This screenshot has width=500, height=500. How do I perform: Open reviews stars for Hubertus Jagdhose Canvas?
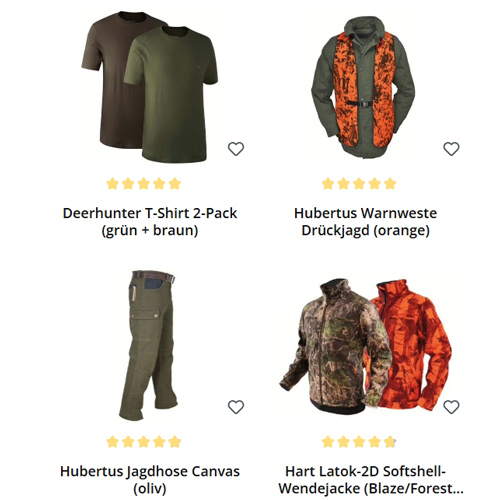[144, 442]
